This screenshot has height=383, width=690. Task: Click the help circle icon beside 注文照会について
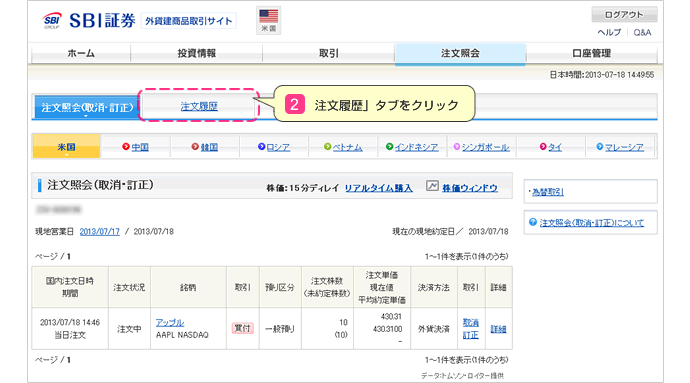pos(533,222)
